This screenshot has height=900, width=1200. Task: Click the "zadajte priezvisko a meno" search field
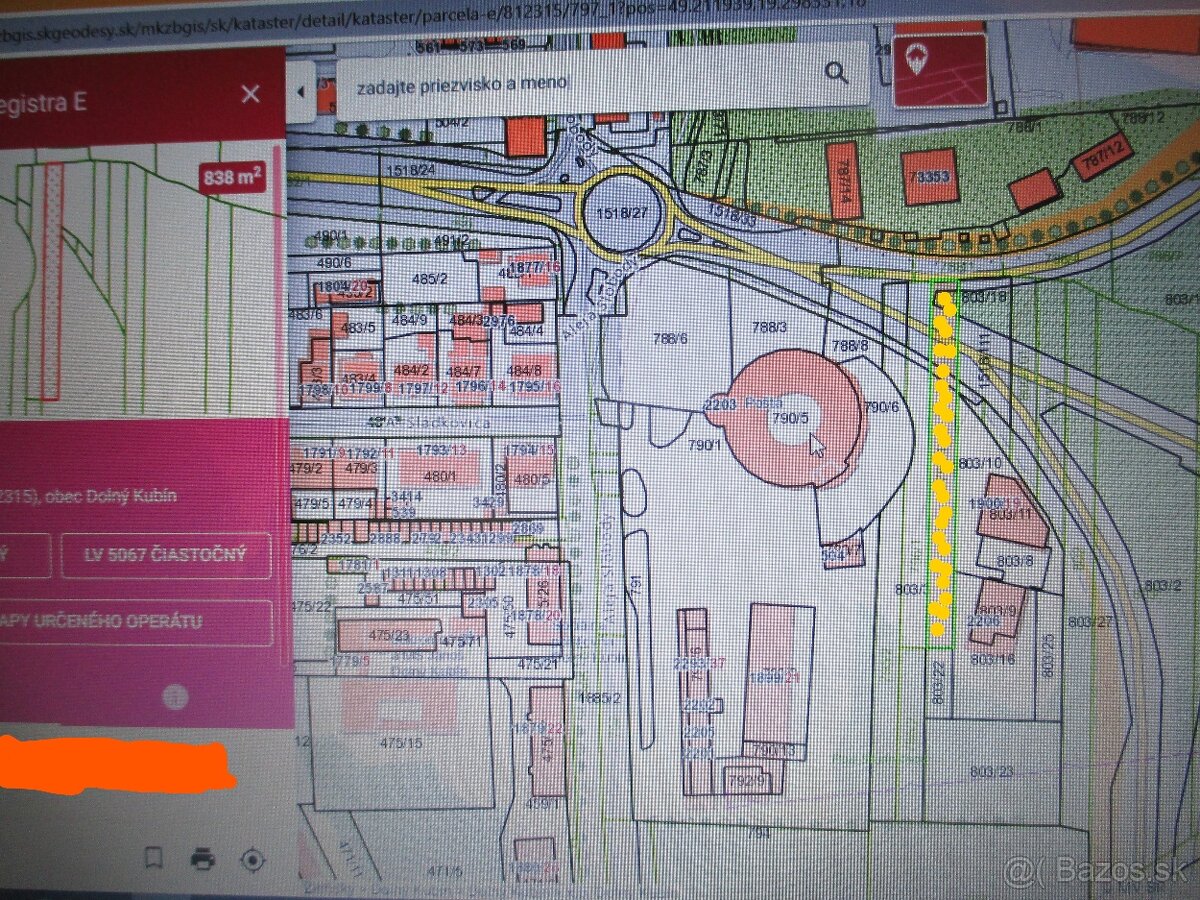580,82
